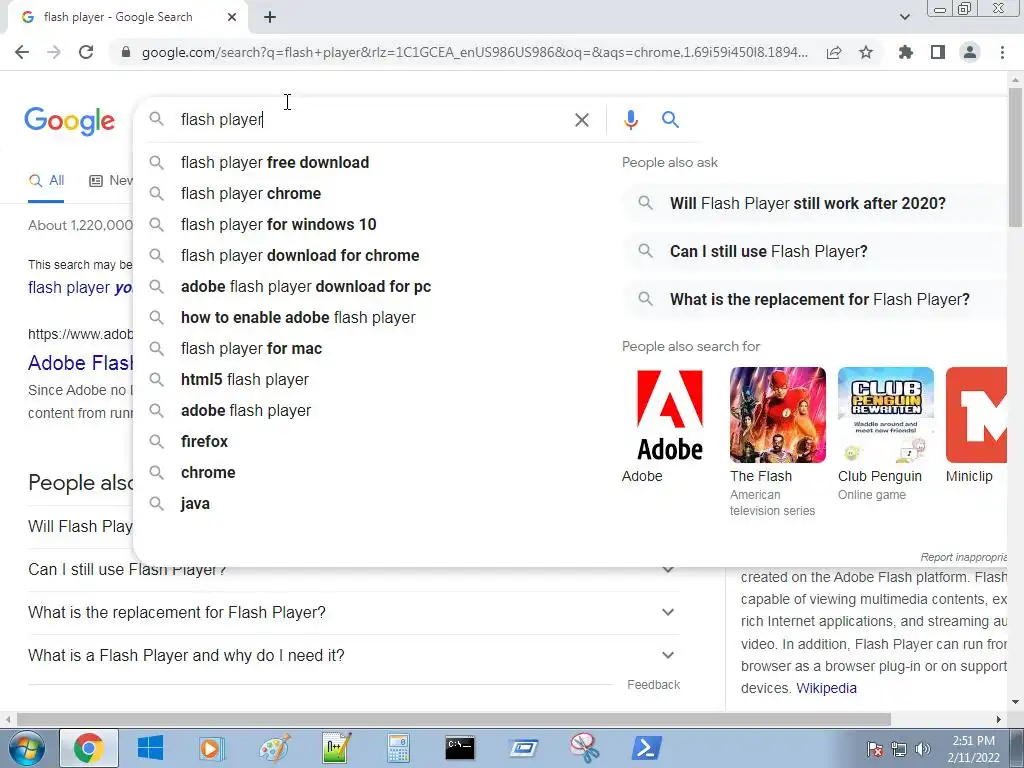Click 'Report inappropriate' link
This screenshot has height=768, width=1024.
point(963,557)
